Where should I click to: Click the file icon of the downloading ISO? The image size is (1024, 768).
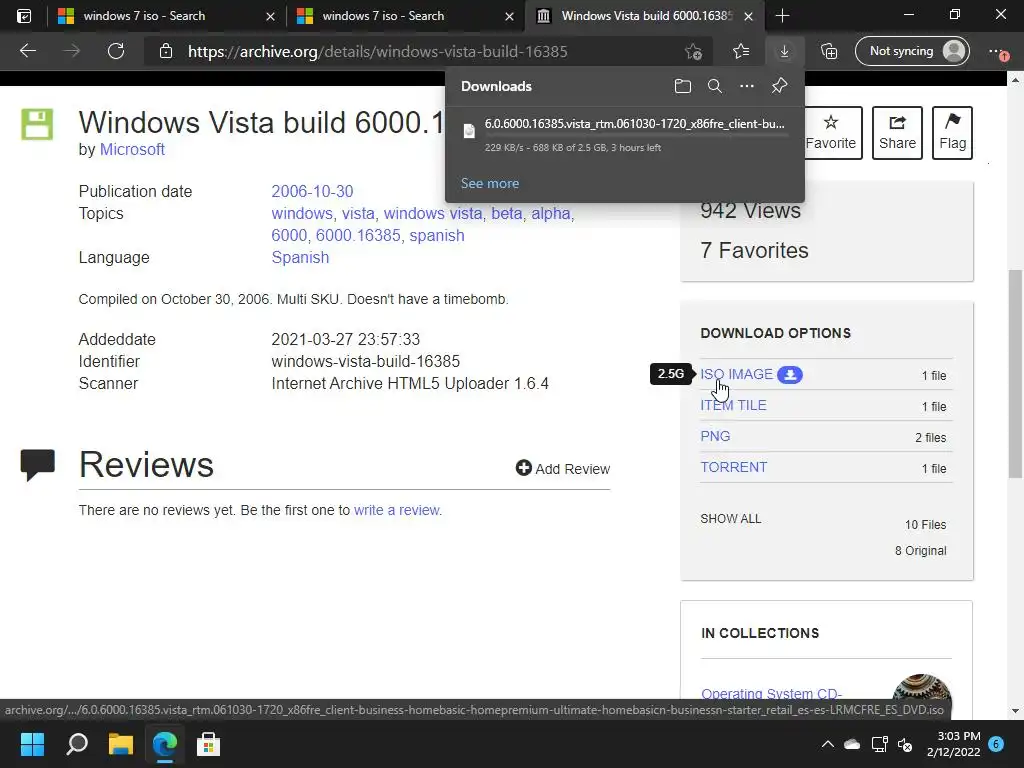(x=469, y=131)
